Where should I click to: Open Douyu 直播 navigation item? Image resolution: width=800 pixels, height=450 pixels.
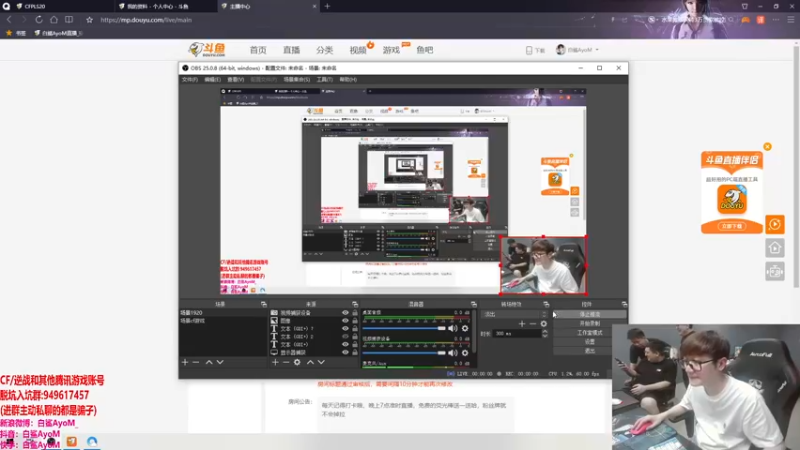(x=291, y=49)
